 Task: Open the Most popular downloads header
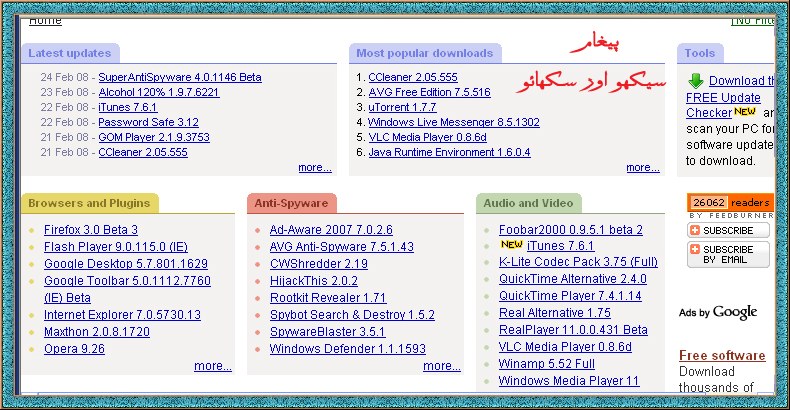click(425, 53)
